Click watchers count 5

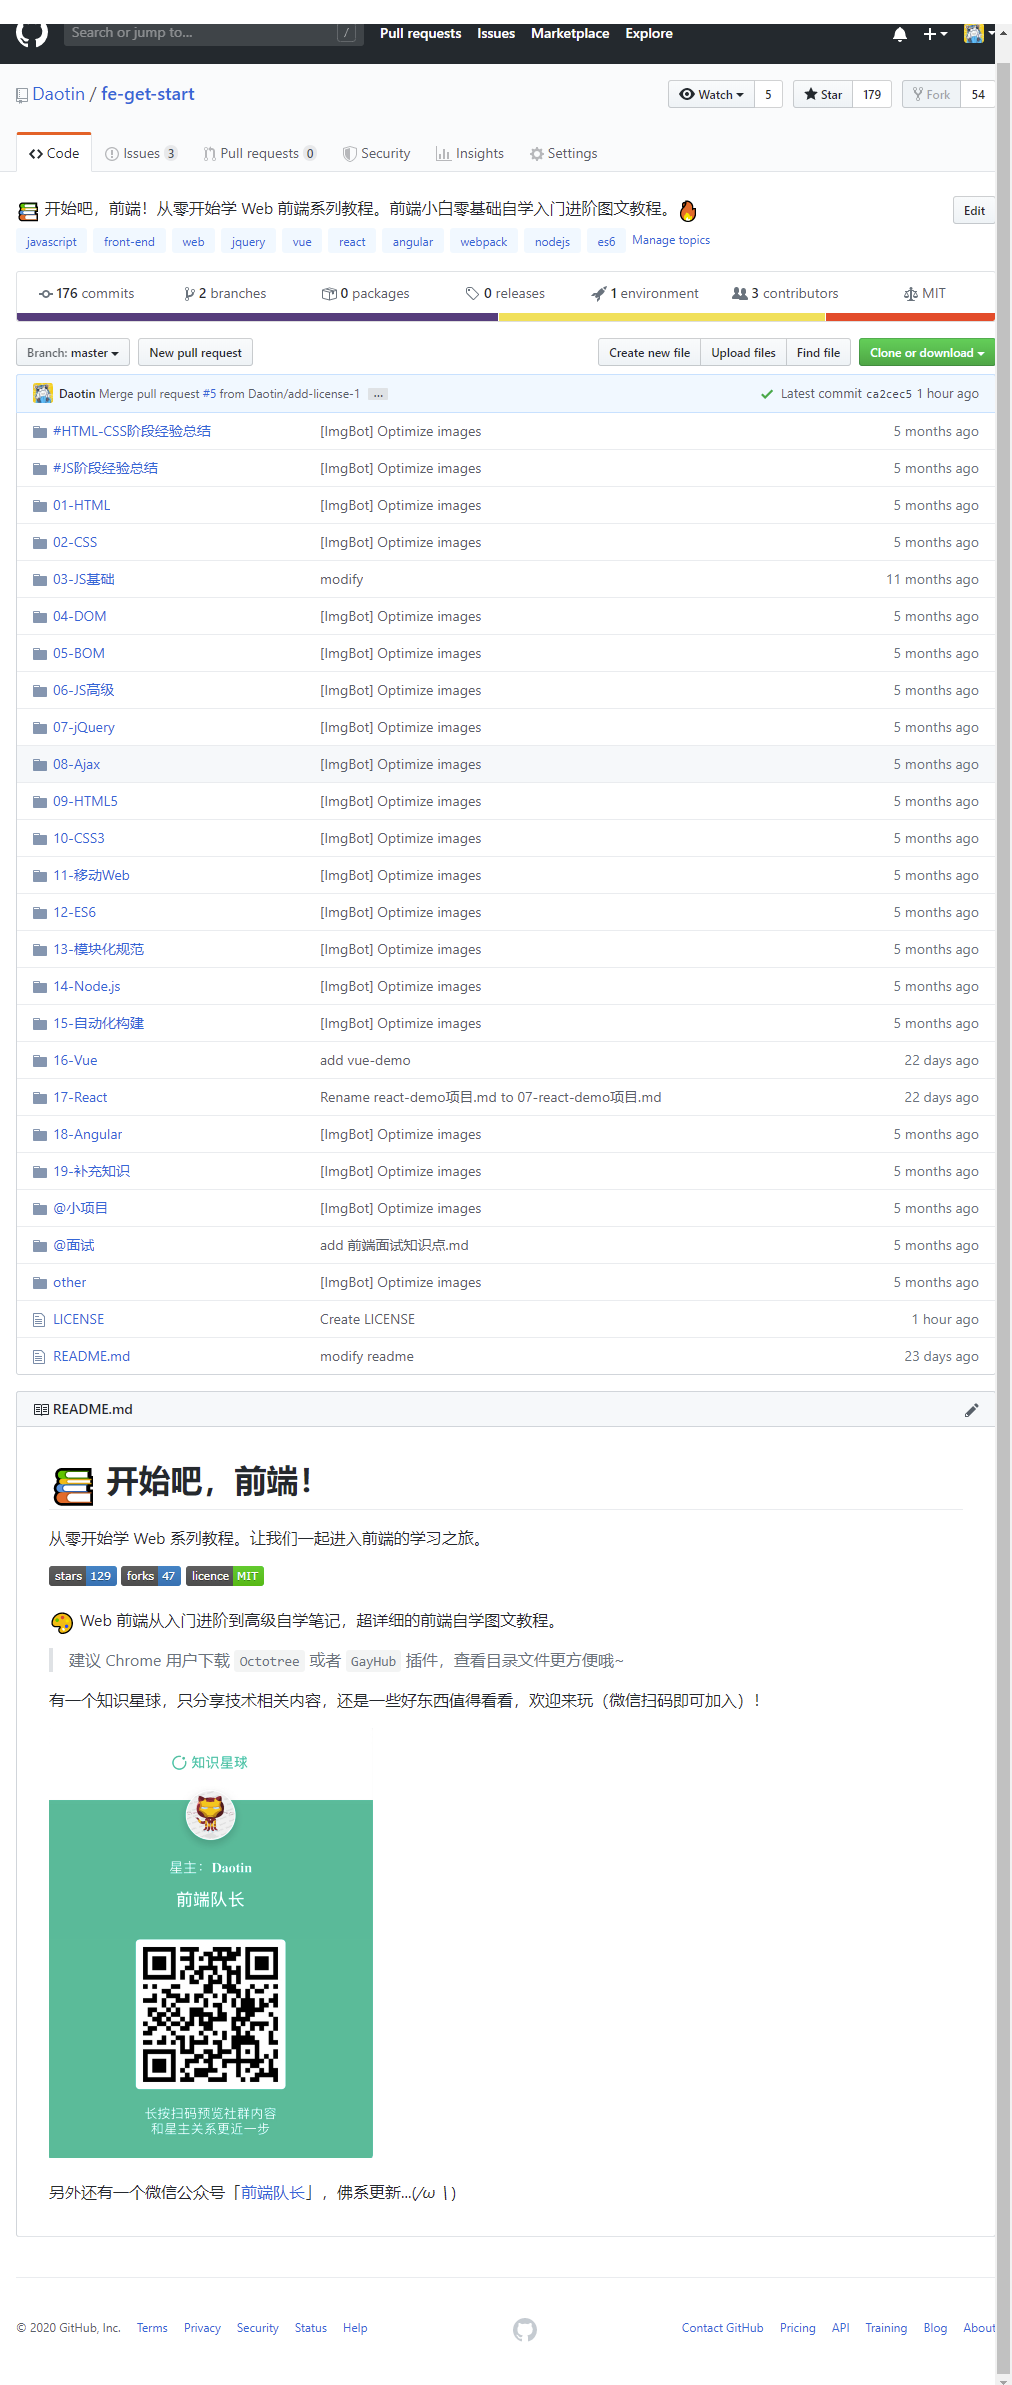pos(768,94)
